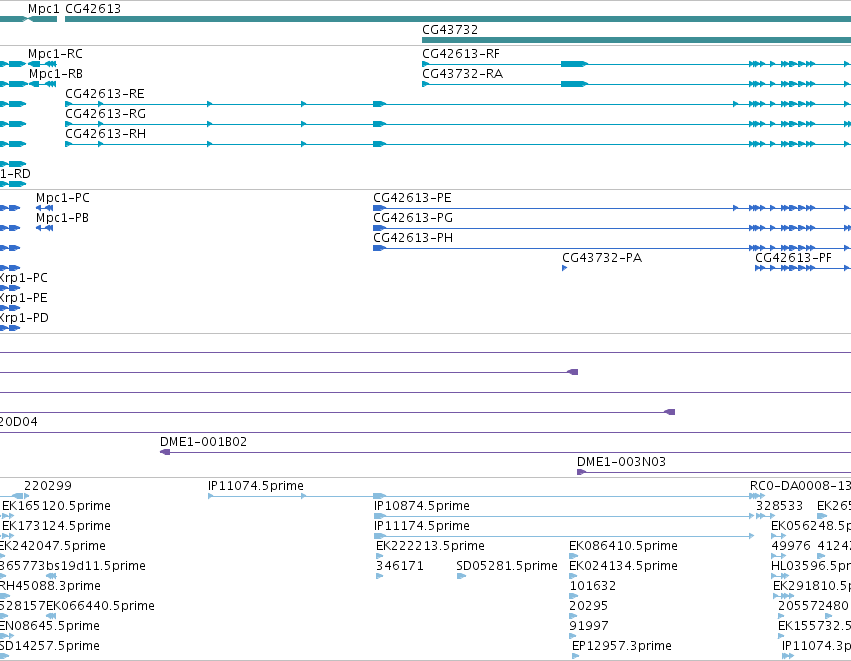Click the Krp1-PE label
The image size is (851, 661).
[23, 298]
